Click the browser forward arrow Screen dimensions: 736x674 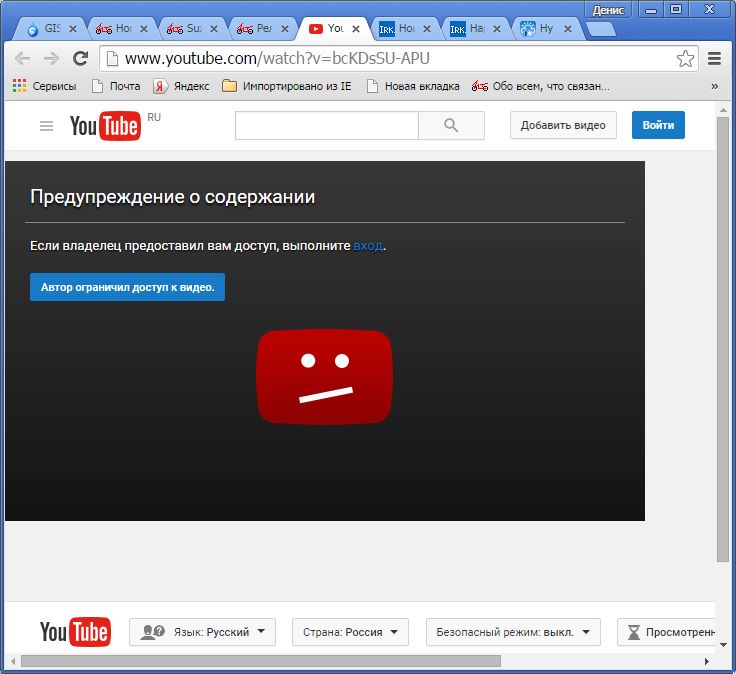51,59
